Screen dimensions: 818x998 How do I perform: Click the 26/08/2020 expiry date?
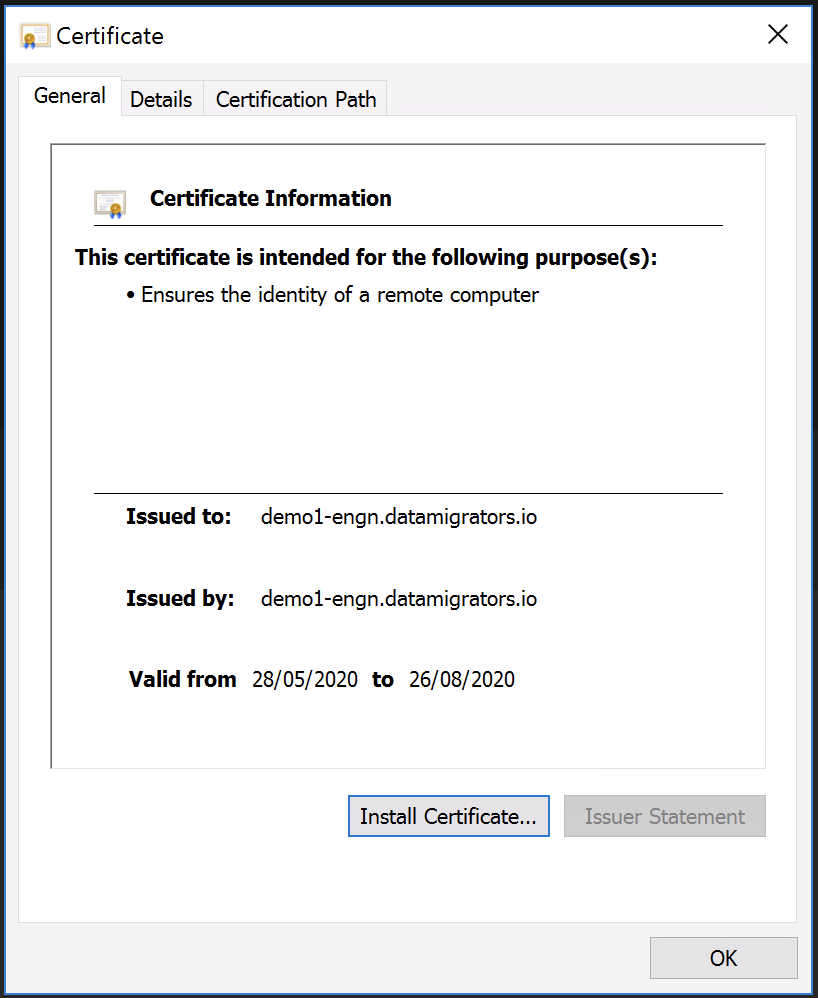coord(462,680)
